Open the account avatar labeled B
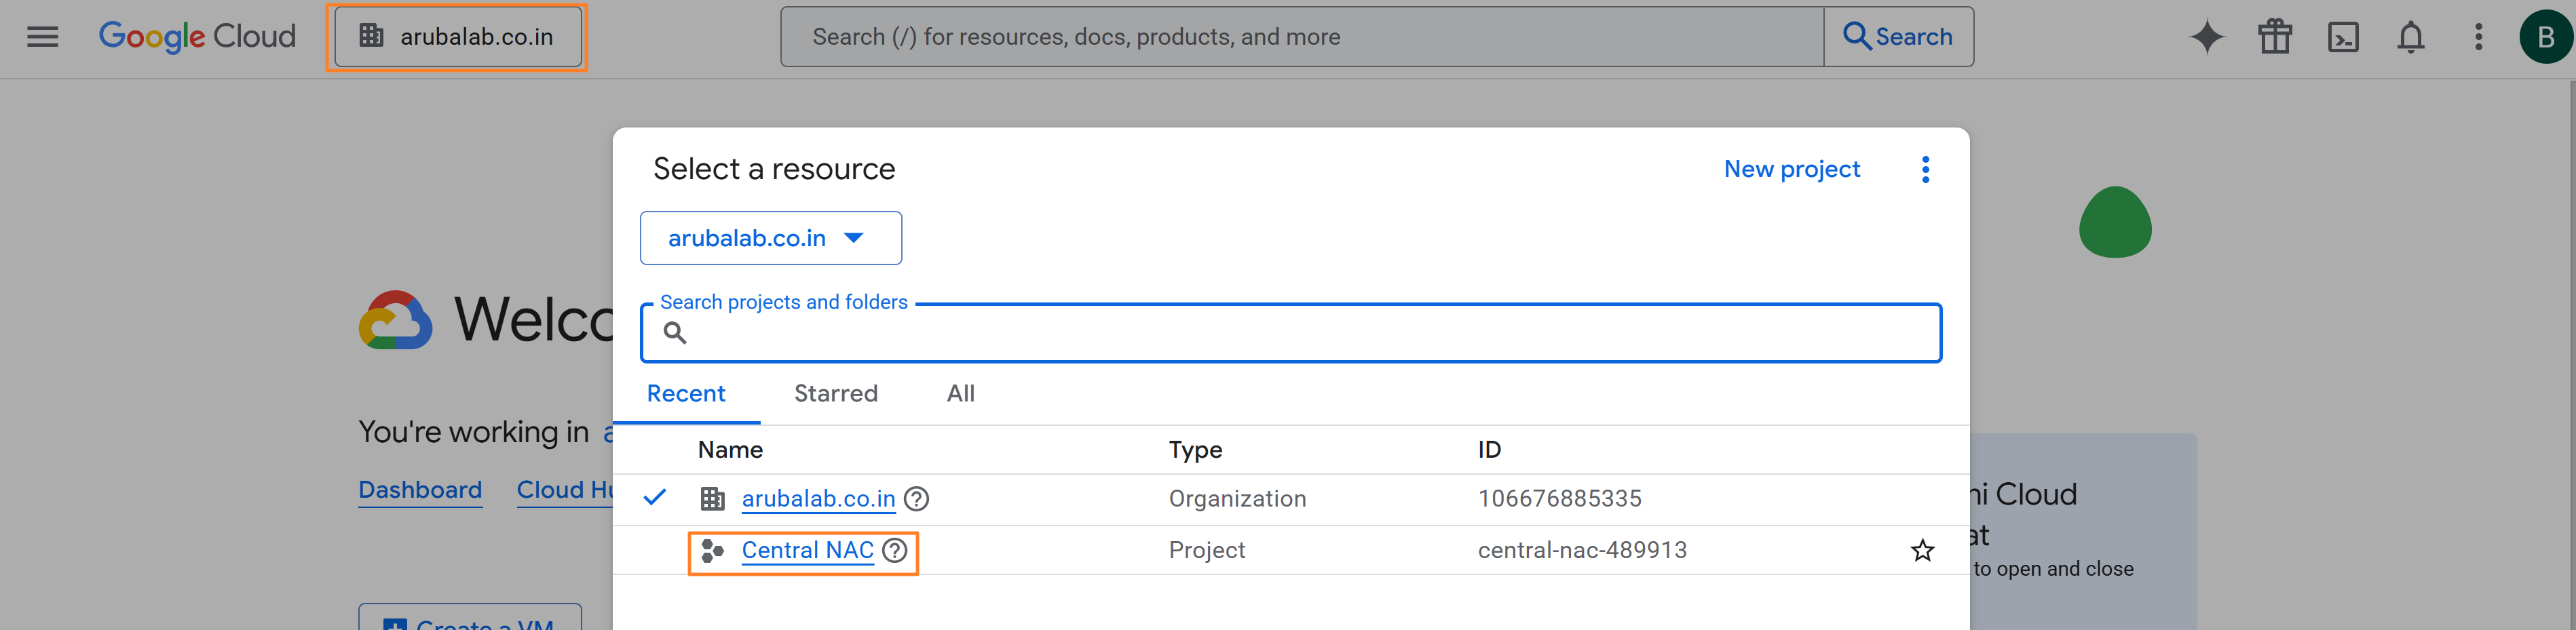Image resolution: width=2576 pixels, height=630 pixels. point(2546,37)
